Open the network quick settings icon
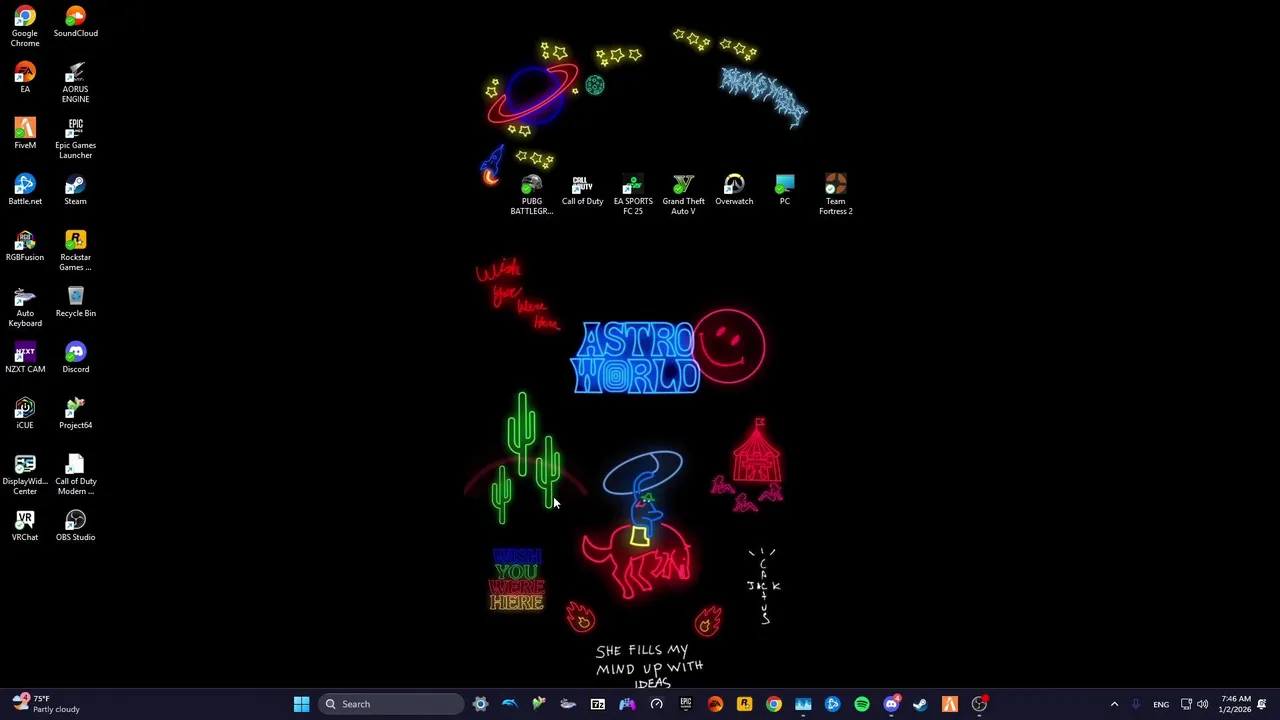Viewport: 1280px width, 720px height. [1186, 704]
